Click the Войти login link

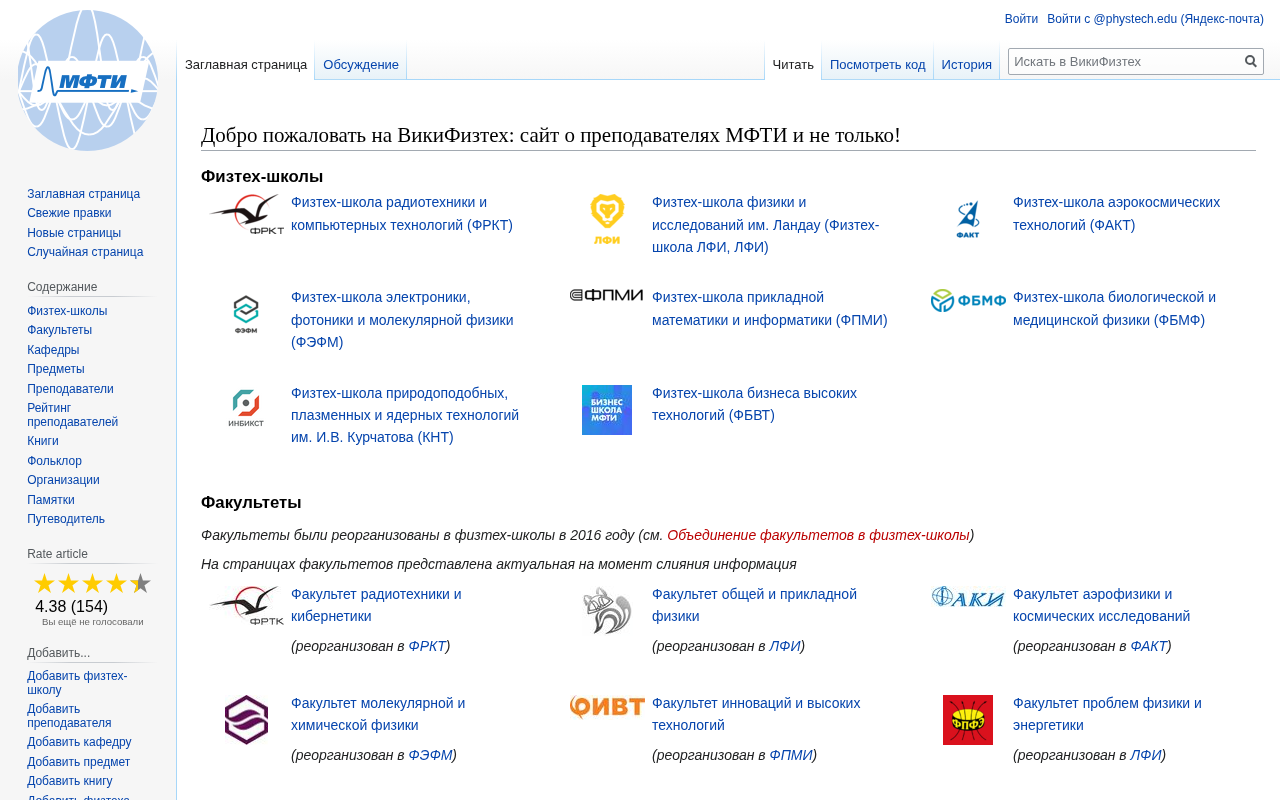(1021, 19)
